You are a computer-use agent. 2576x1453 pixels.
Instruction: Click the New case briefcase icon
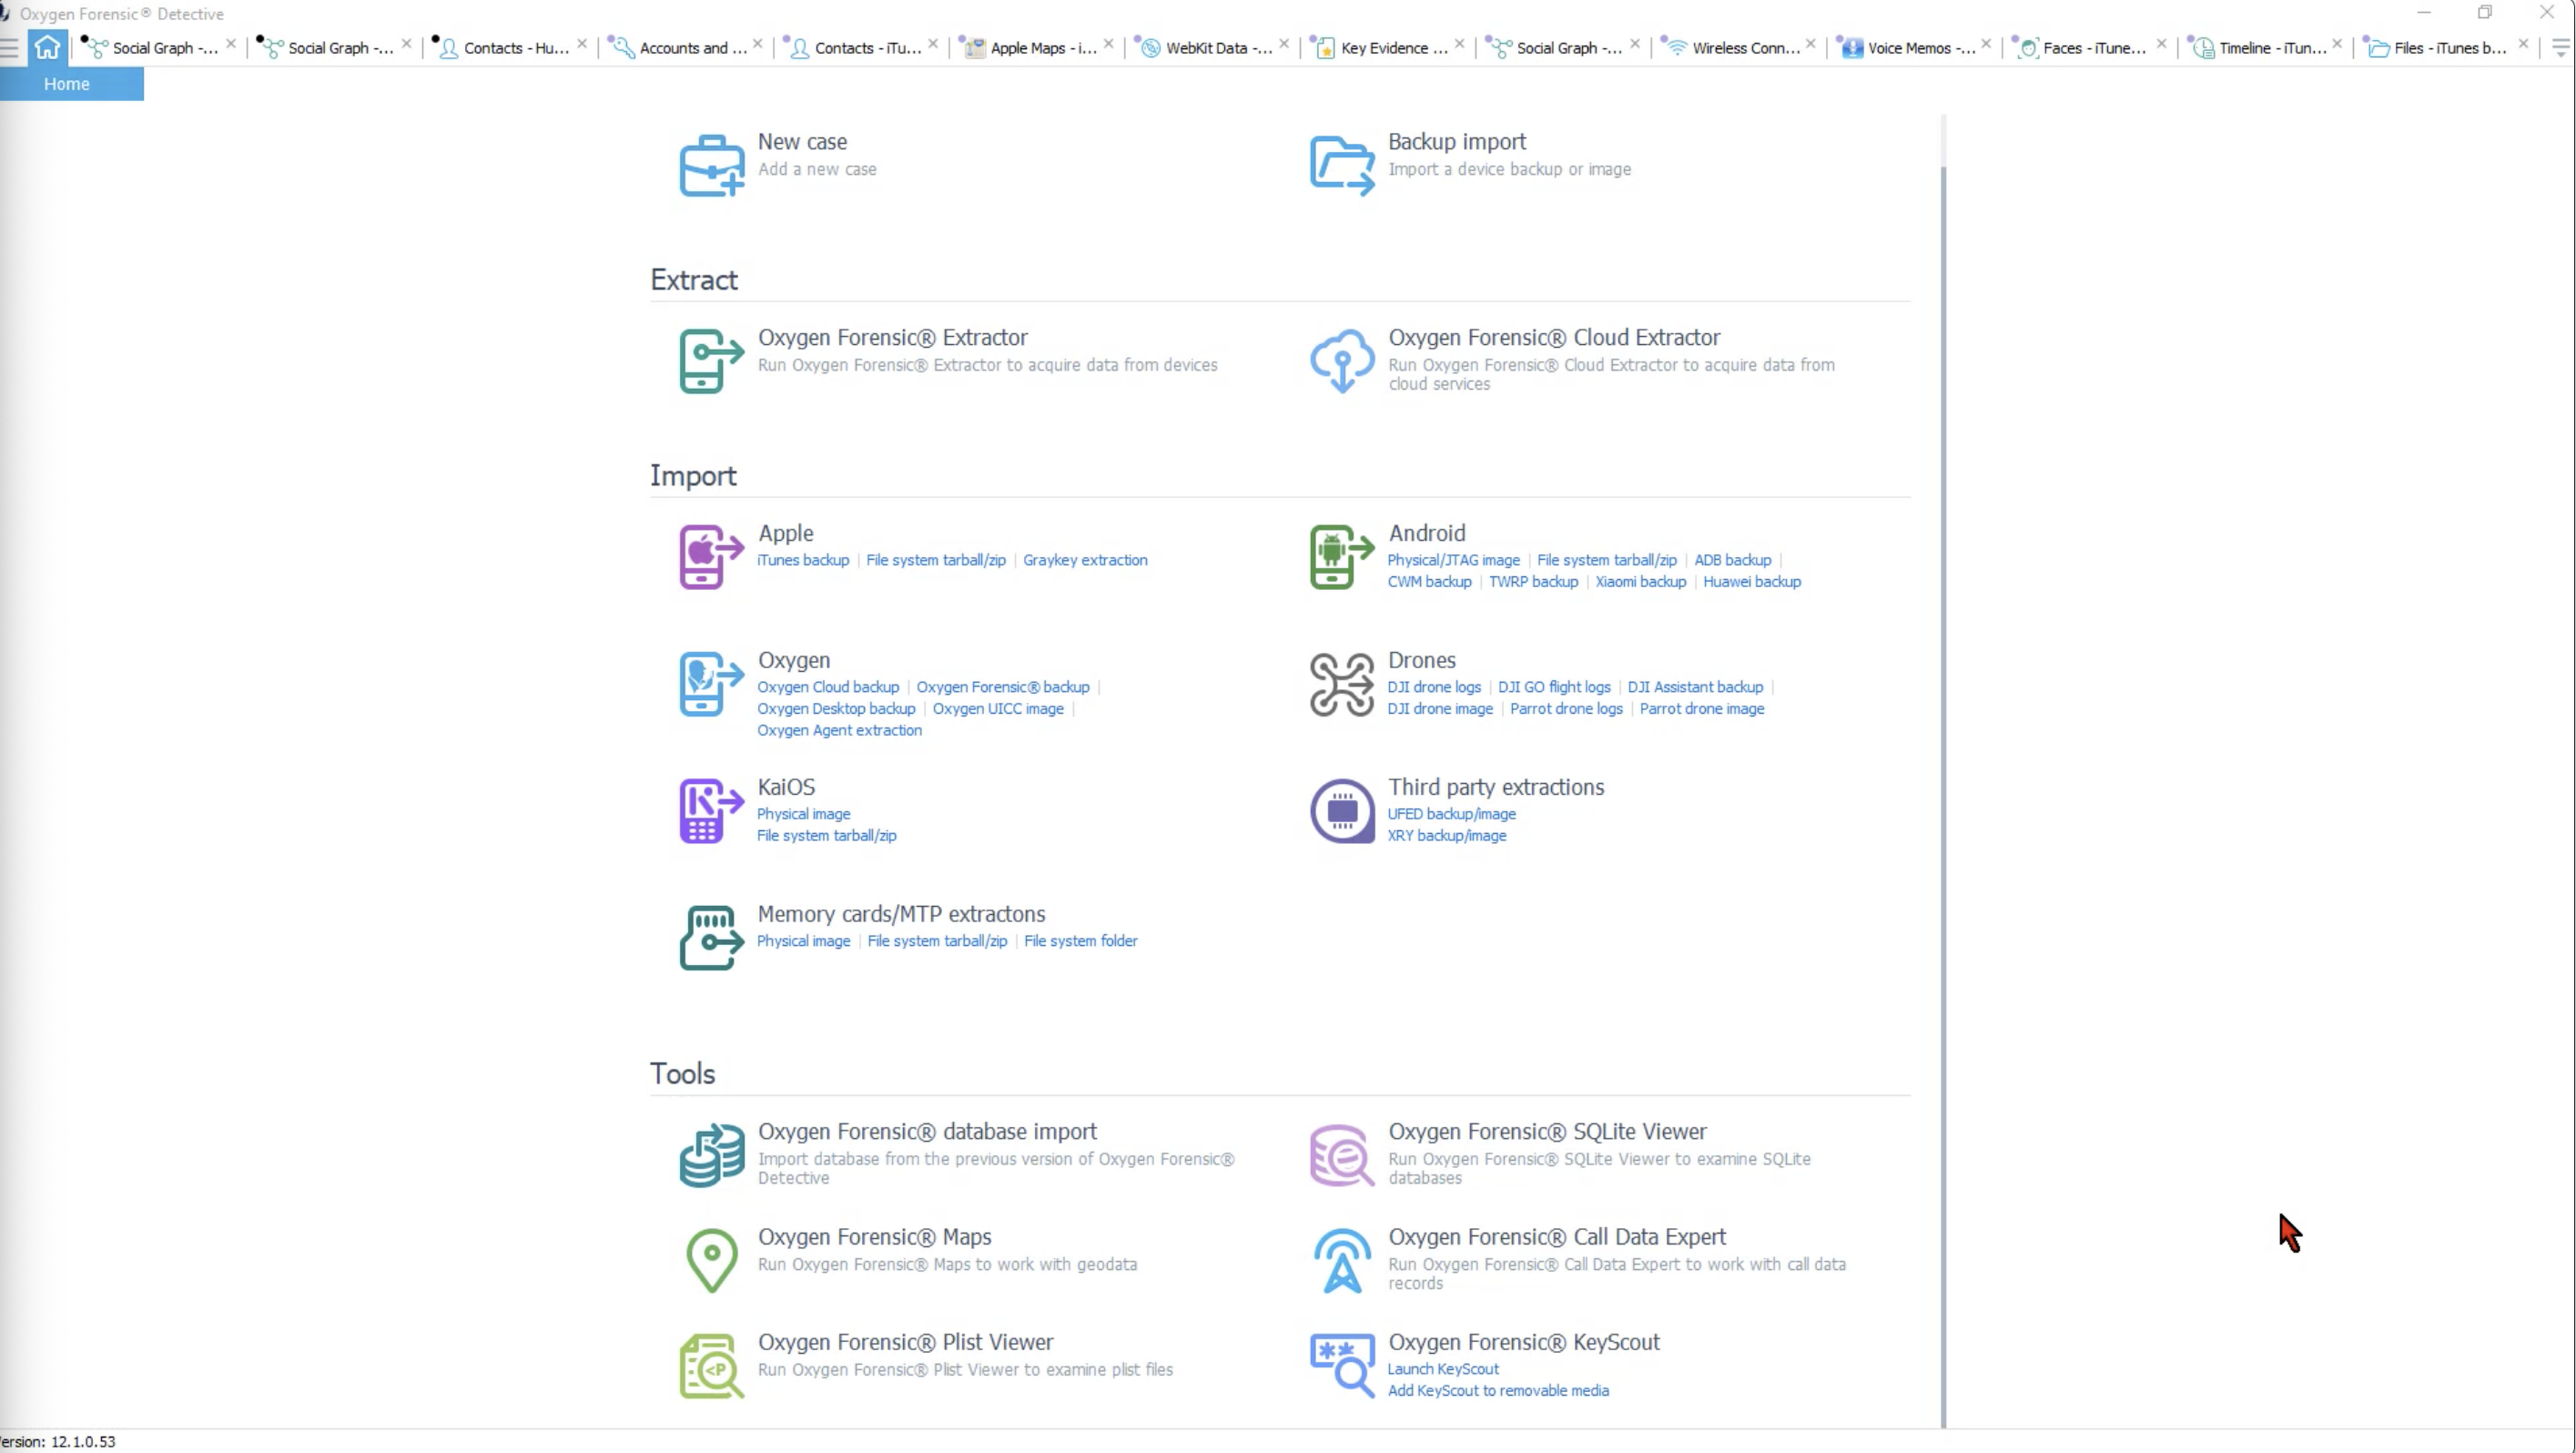(x=711, y=165)
